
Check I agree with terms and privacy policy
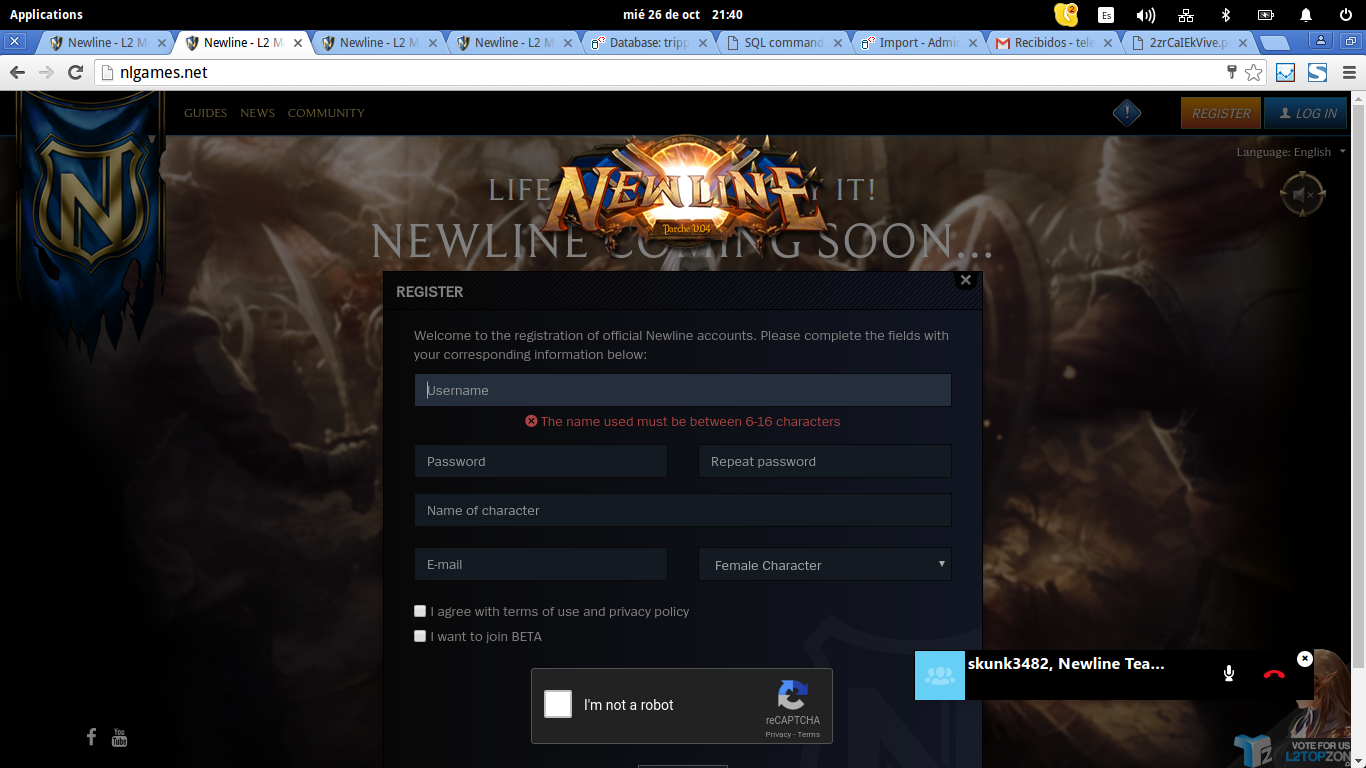pyautogui.click(x=420, y=611)
